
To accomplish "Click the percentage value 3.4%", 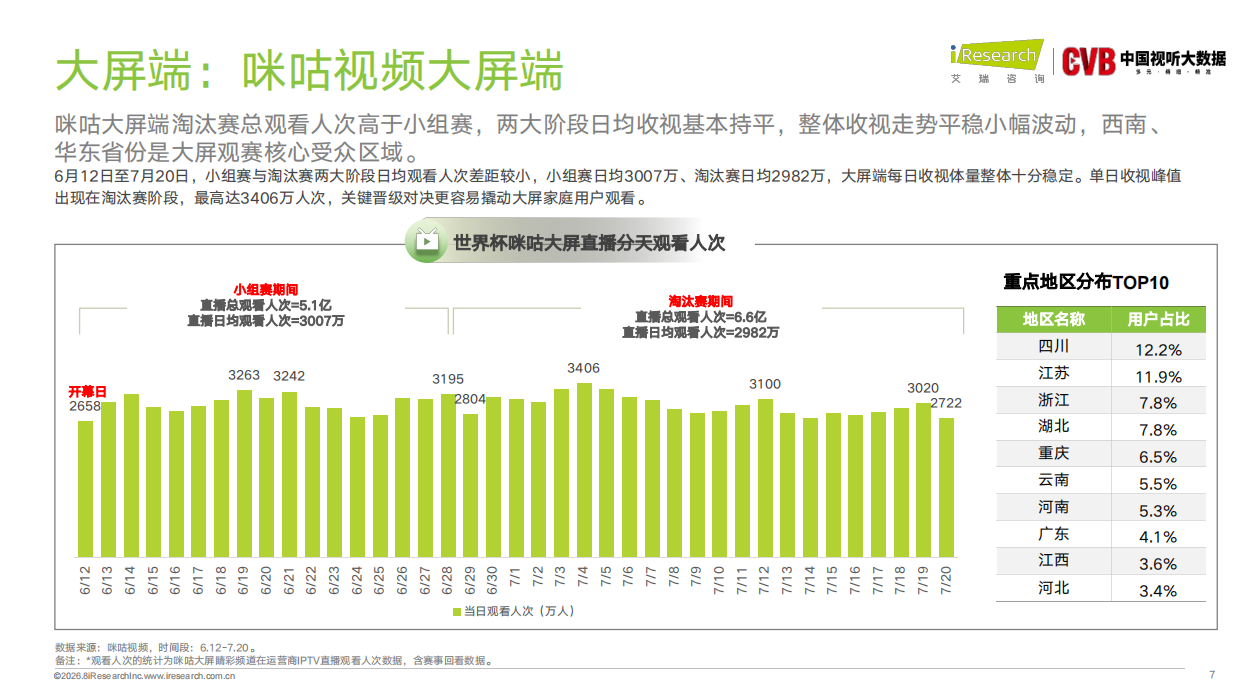I will [x=1158, y=591].
